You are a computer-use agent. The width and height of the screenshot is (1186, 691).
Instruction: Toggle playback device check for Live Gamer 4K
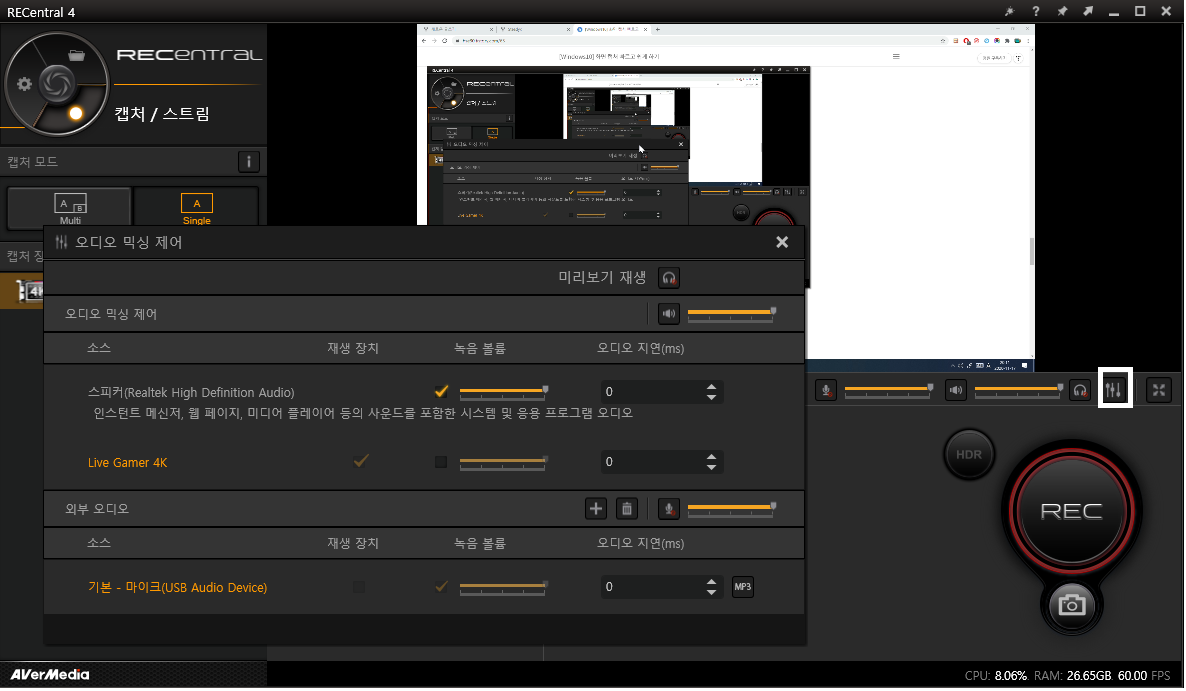click(x=361, y=460)
